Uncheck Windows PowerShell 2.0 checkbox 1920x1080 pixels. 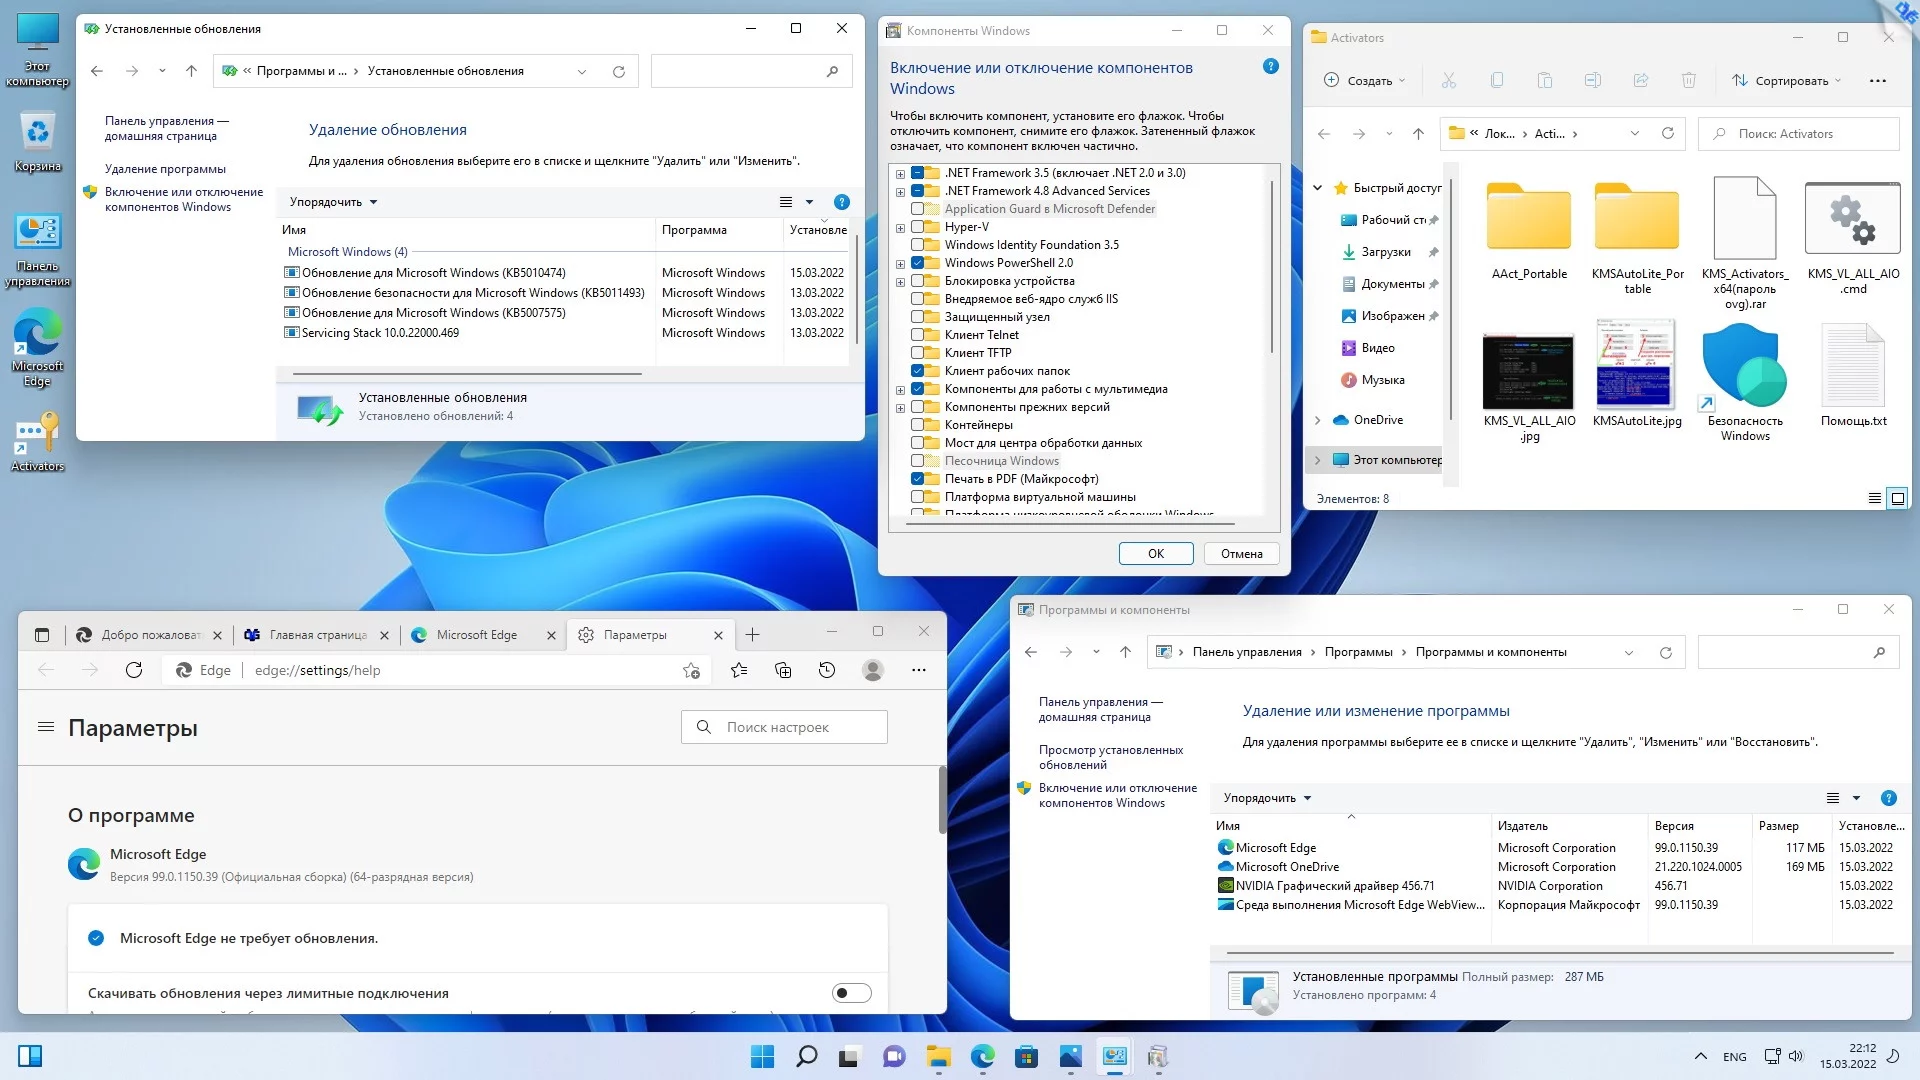[917, 263]
